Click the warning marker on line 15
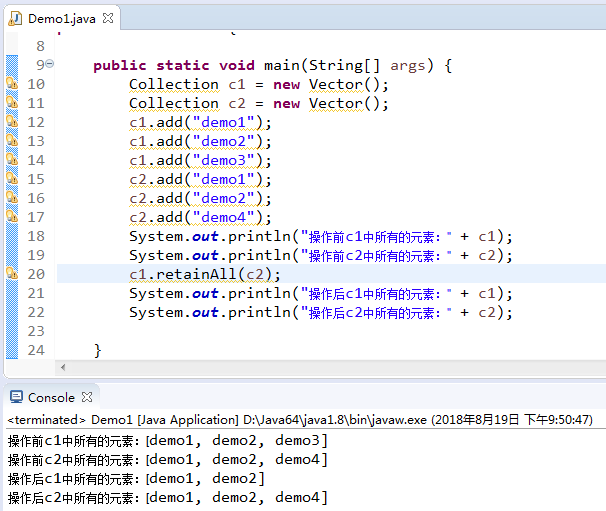The width and height of the screenshot is (606, 511). coord(12,178)
